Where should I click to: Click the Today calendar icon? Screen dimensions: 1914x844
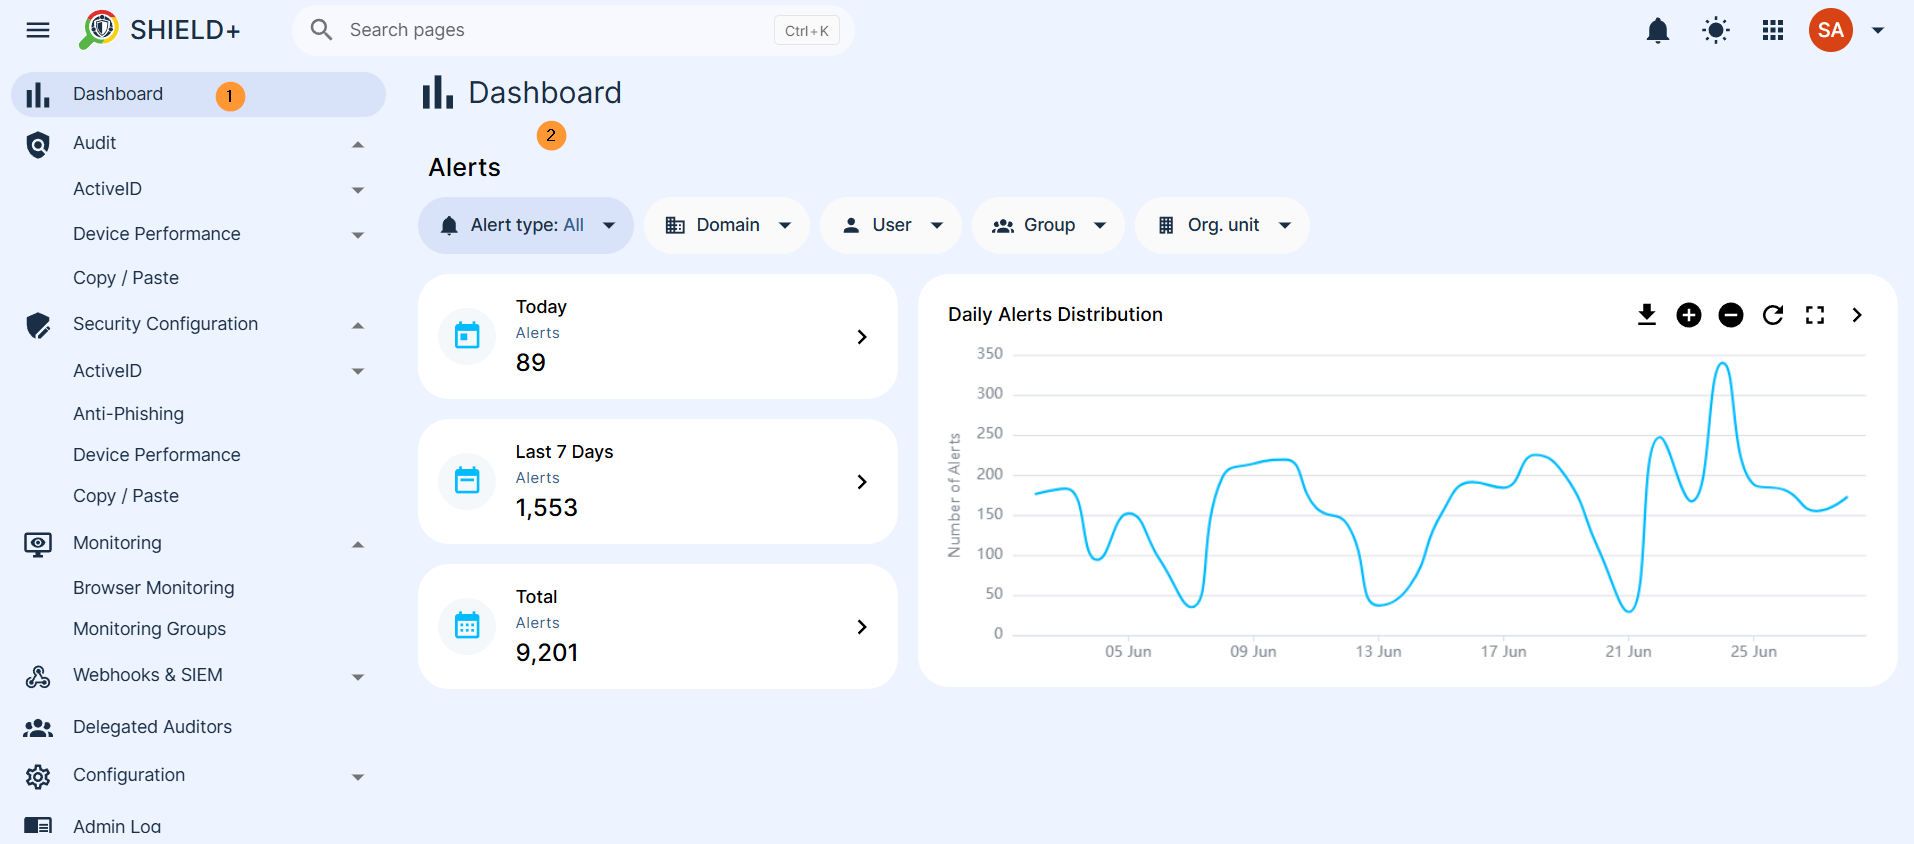pos(467,336)
